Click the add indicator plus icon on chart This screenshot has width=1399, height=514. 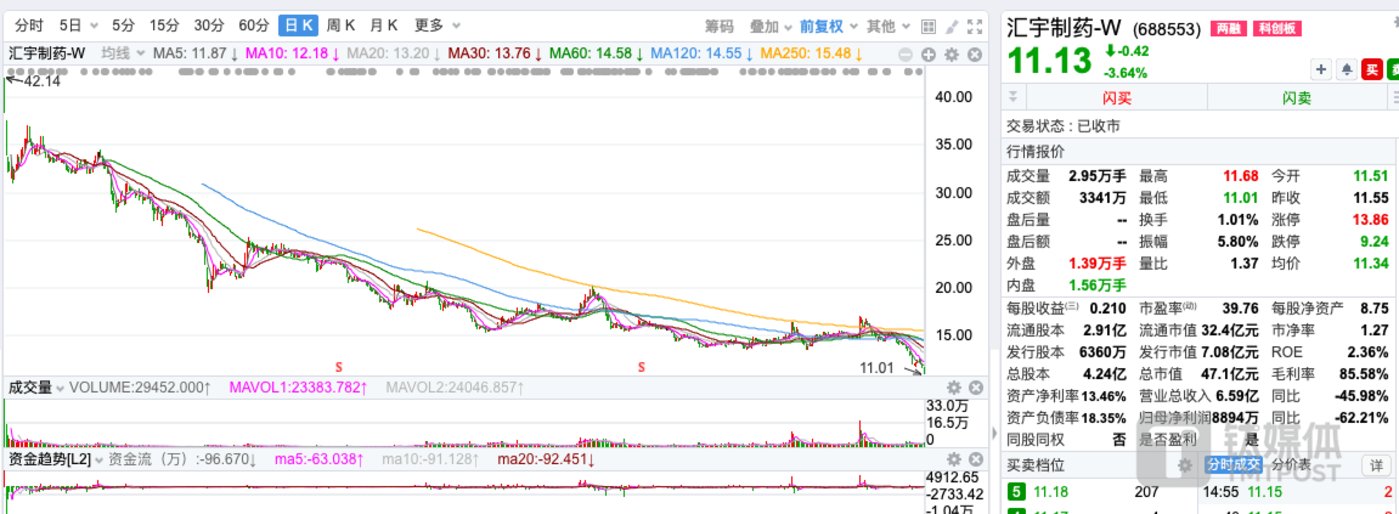coord(928,54)
